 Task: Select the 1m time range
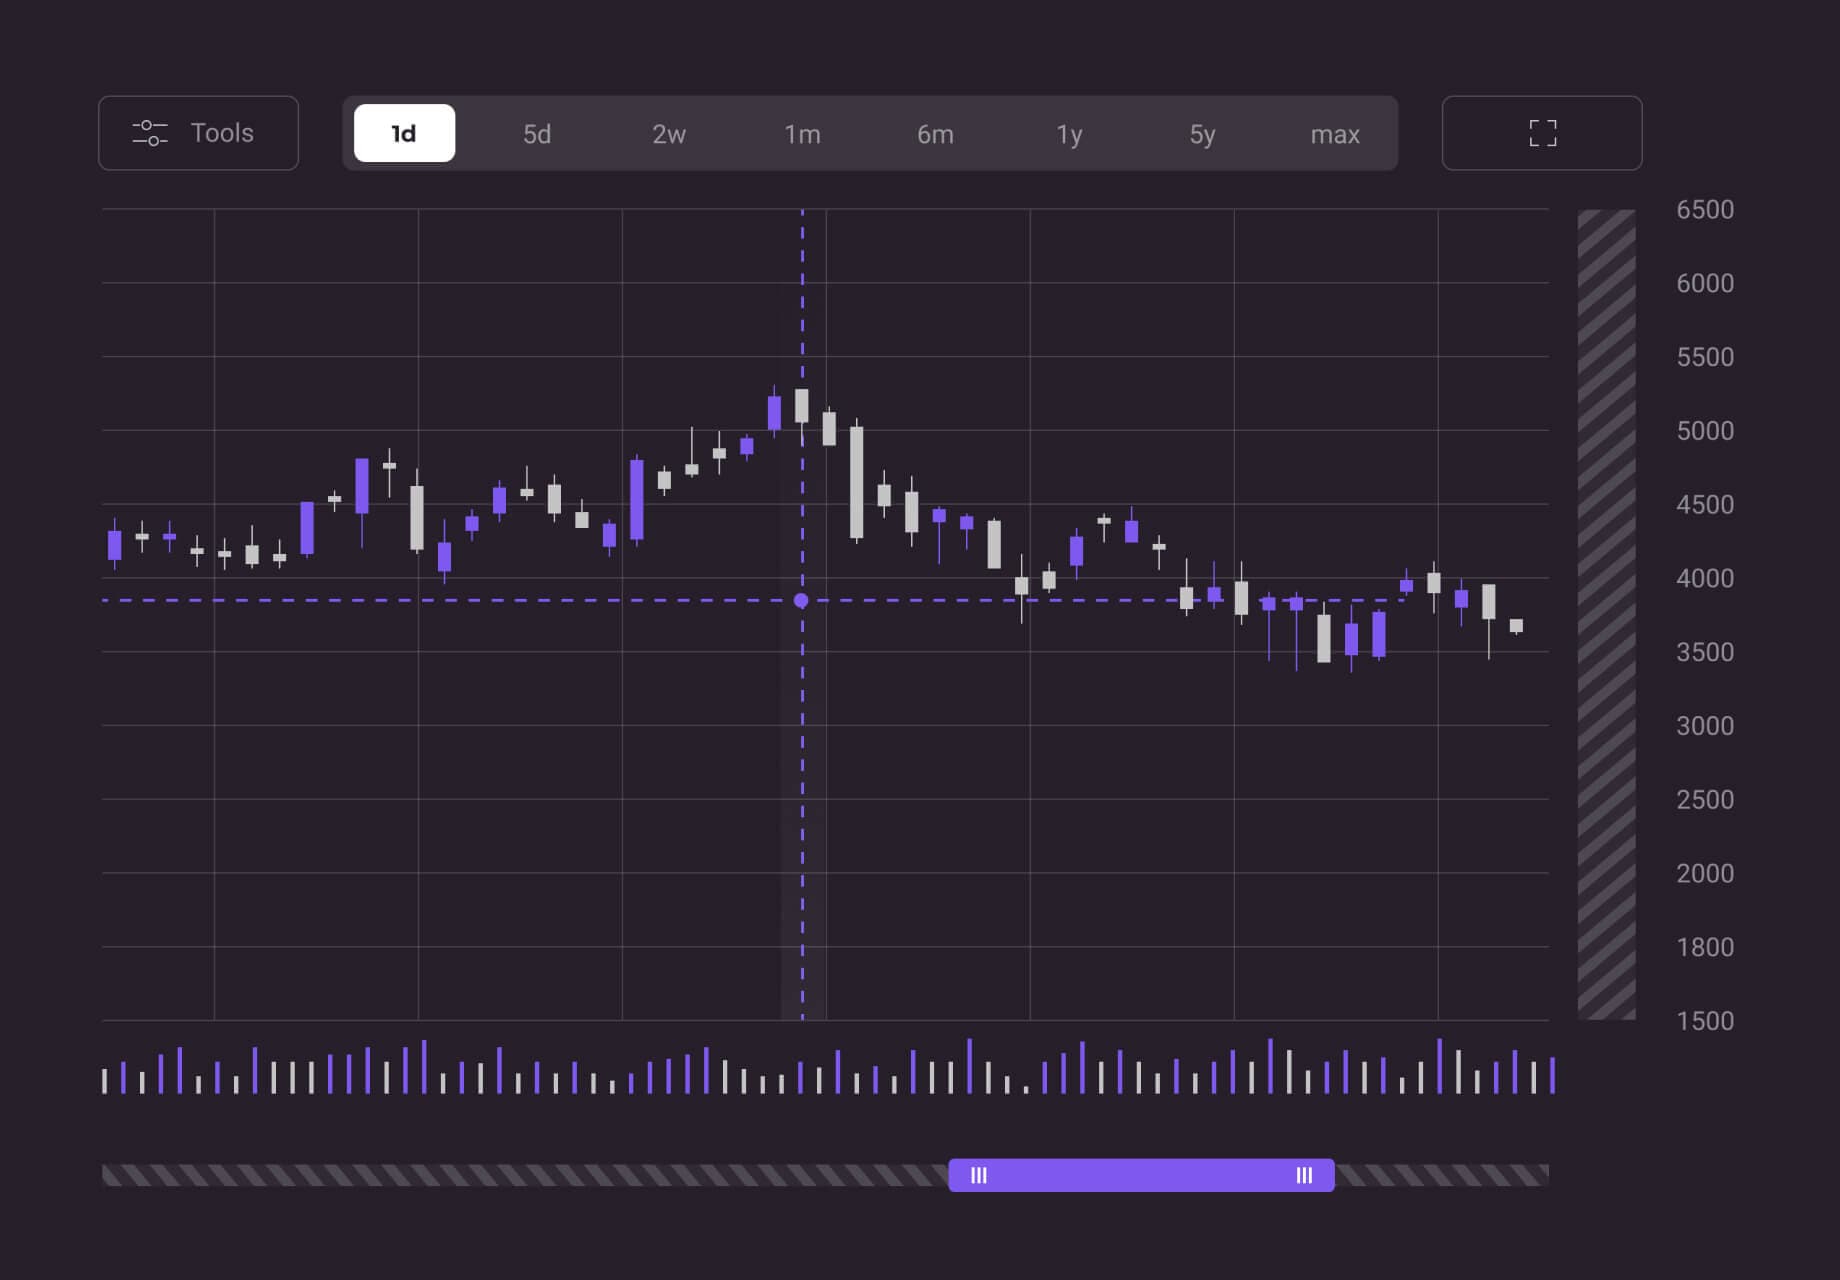point(802,134)
